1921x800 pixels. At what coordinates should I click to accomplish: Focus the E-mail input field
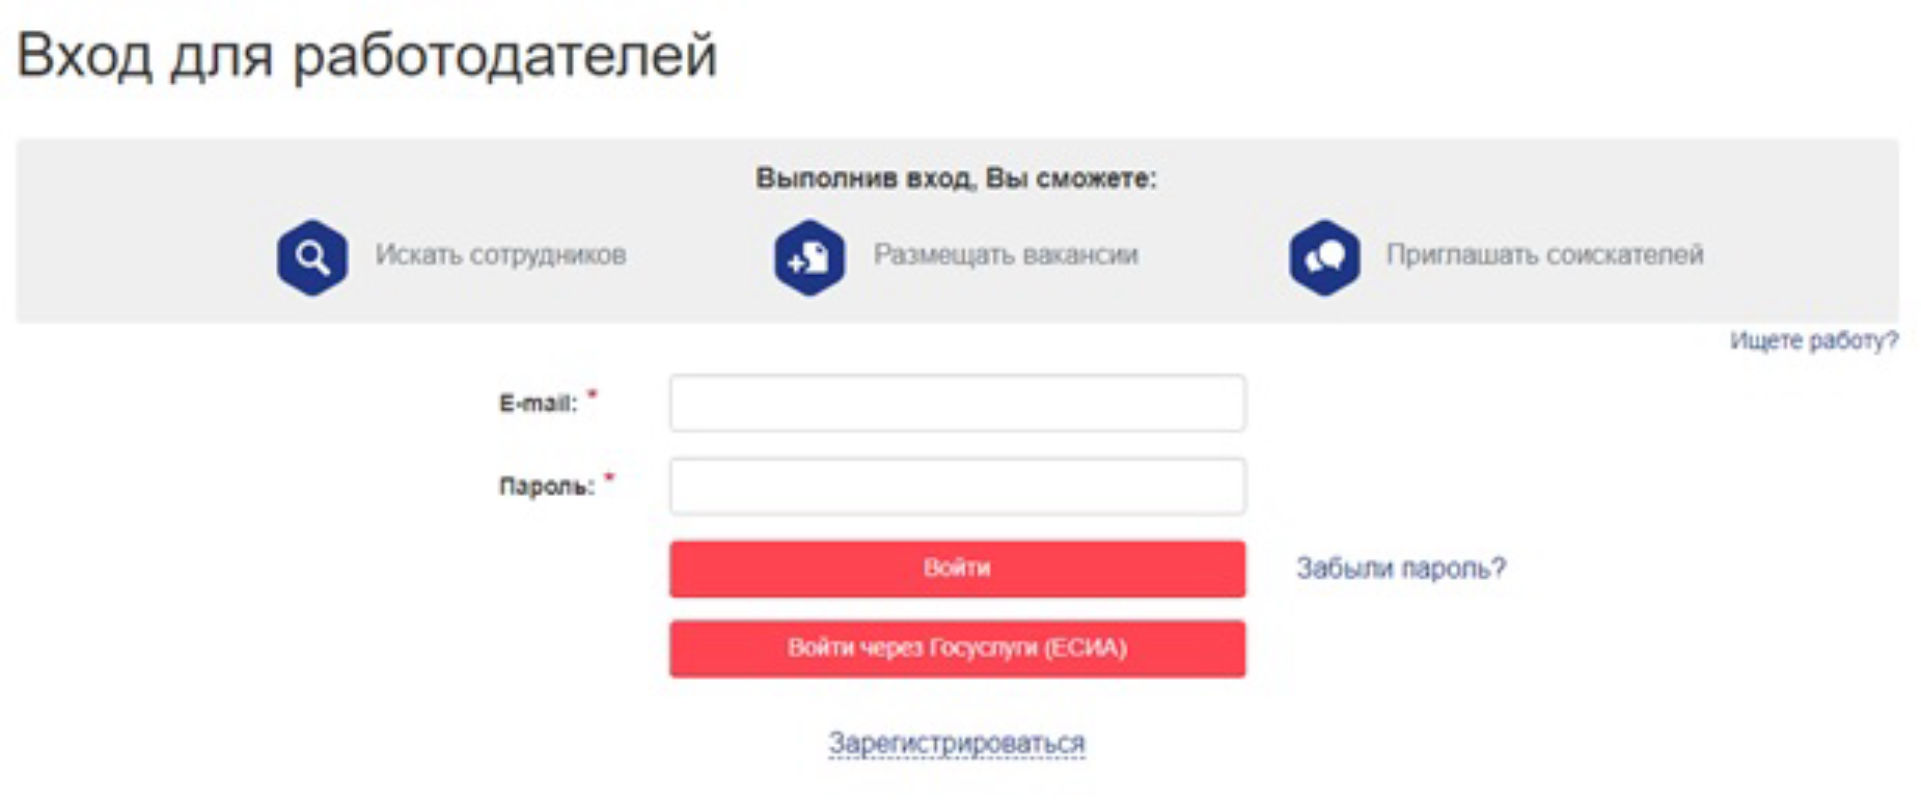coord(957,404)
